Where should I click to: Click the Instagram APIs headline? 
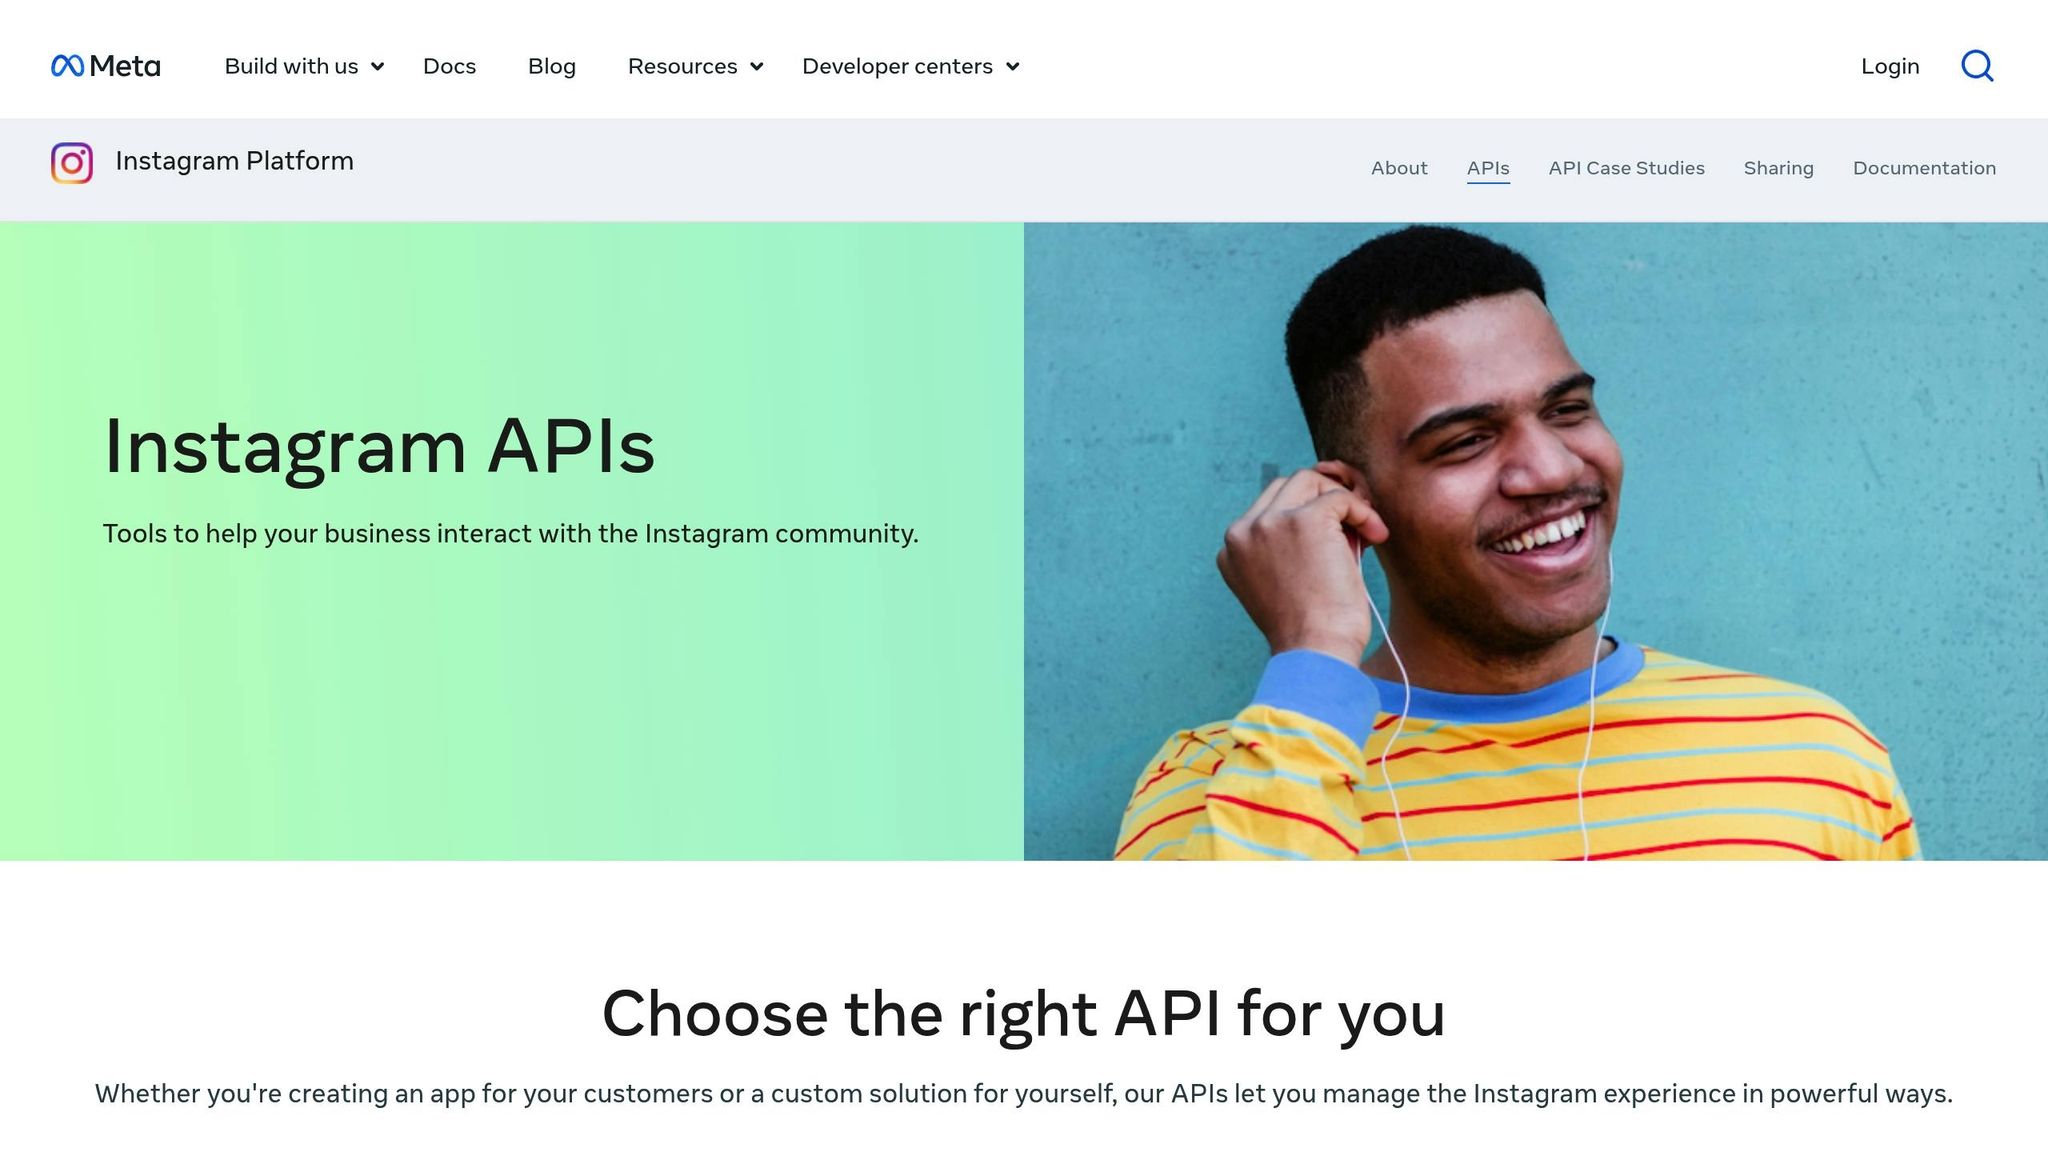378,446
